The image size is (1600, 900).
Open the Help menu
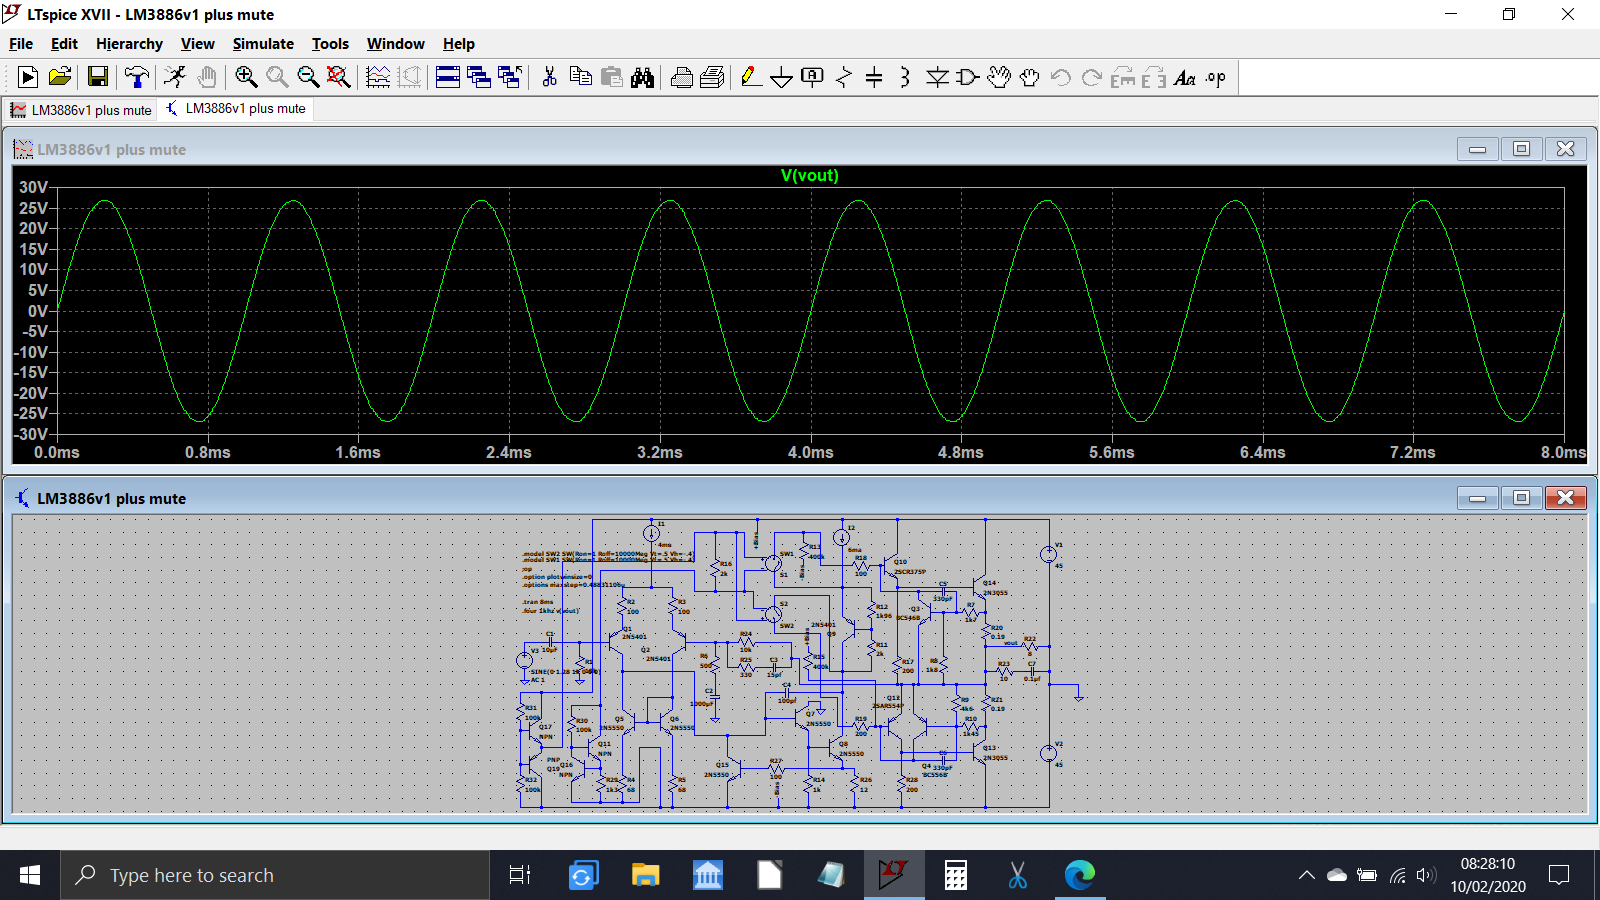(x=459, y=44)
